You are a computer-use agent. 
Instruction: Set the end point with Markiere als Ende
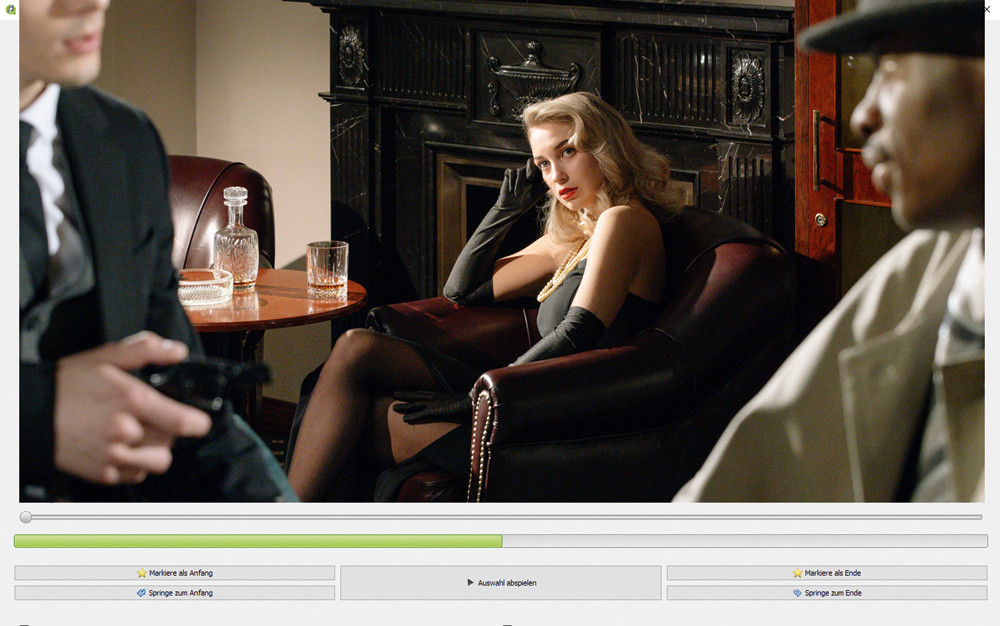tap(827, 573)
